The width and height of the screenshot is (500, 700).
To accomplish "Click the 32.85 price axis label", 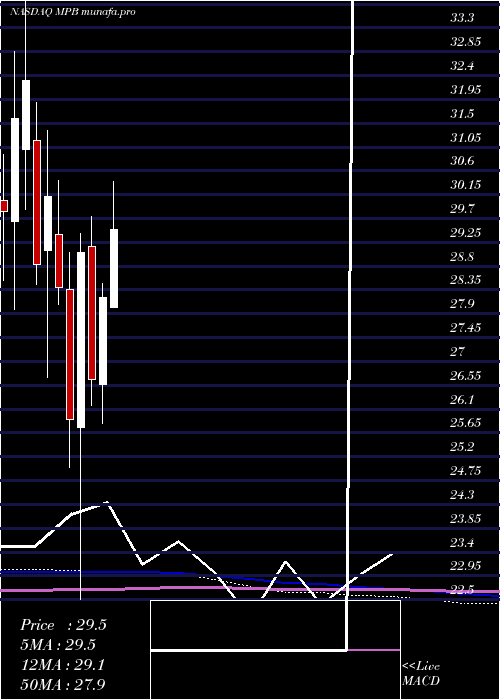I will pos(466,42).
